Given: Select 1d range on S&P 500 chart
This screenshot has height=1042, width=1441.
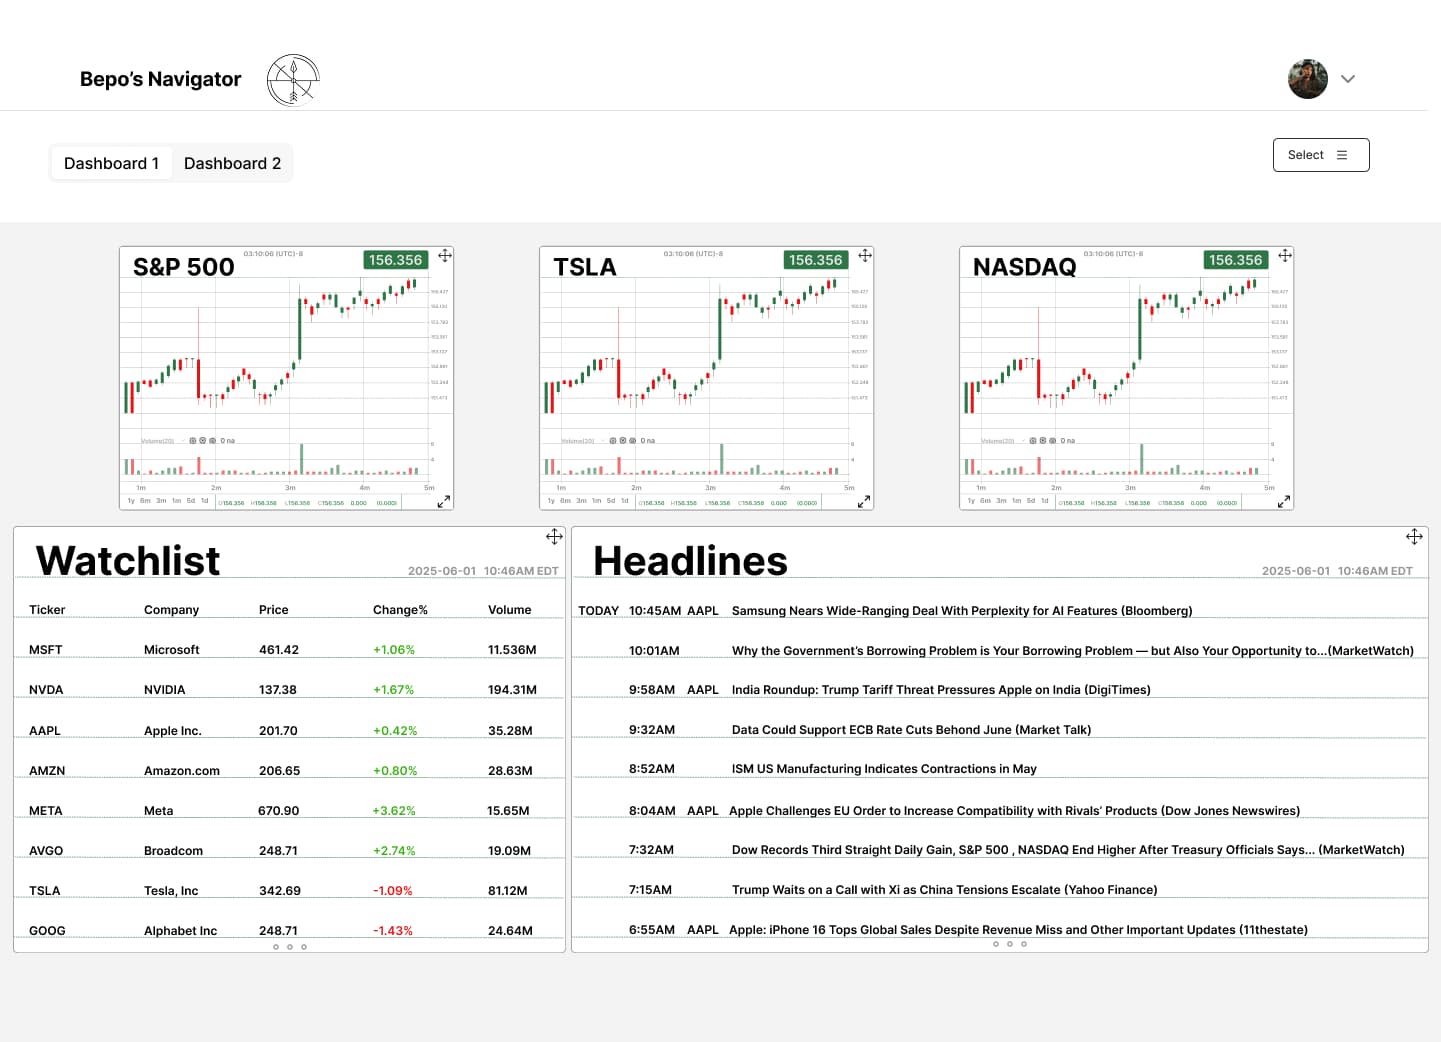Looking at the screenshot, I should (205, 501).
